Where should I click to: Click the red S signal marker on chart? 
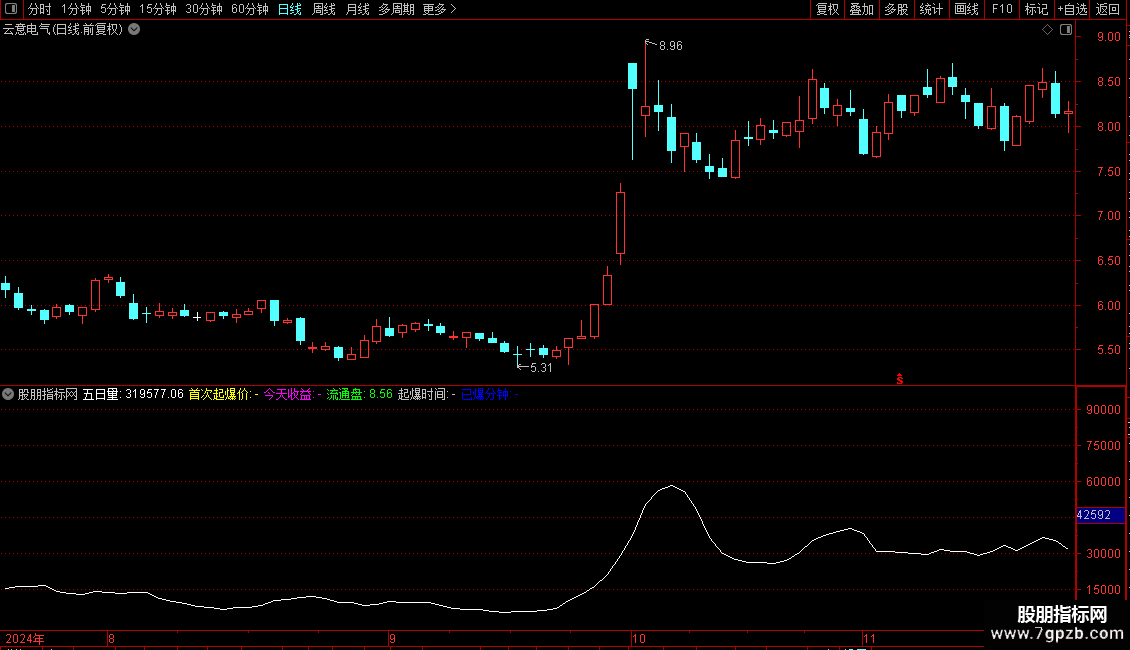click(899, 379)
